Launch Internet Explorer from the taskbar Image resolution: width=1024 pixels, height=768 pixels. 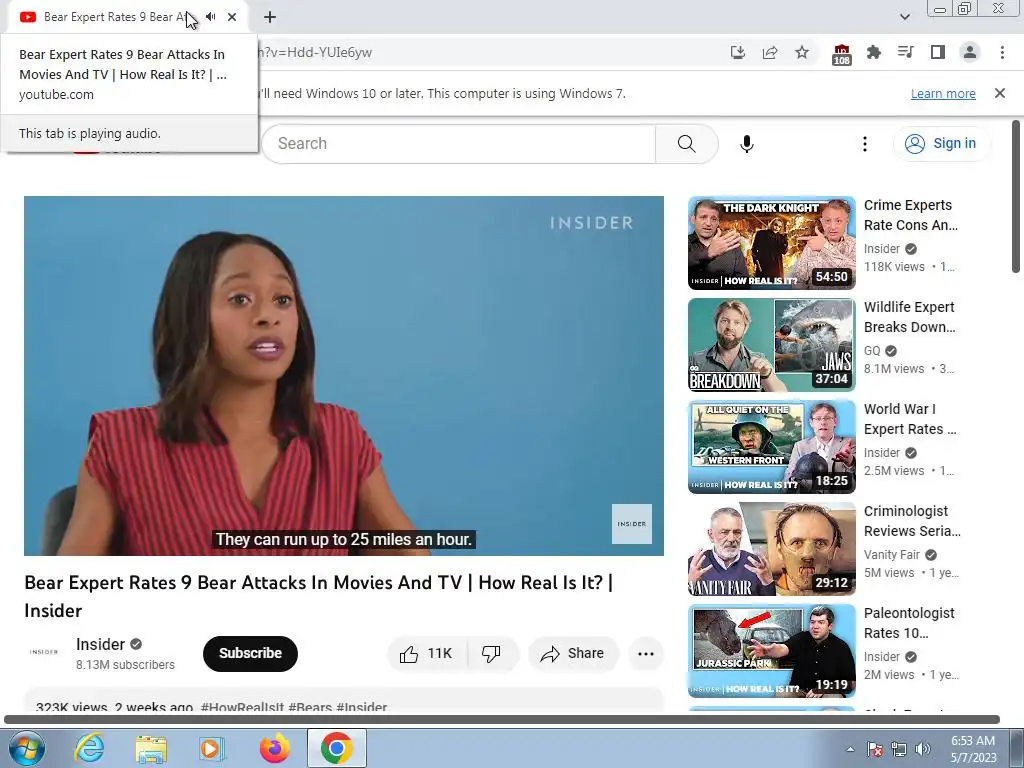[89, 748]
